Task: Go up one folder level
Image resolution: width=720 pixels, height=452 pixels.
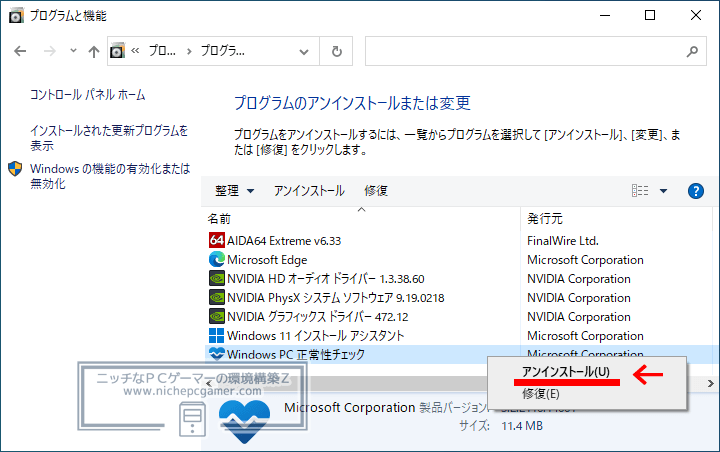Action: coord(94,51)
